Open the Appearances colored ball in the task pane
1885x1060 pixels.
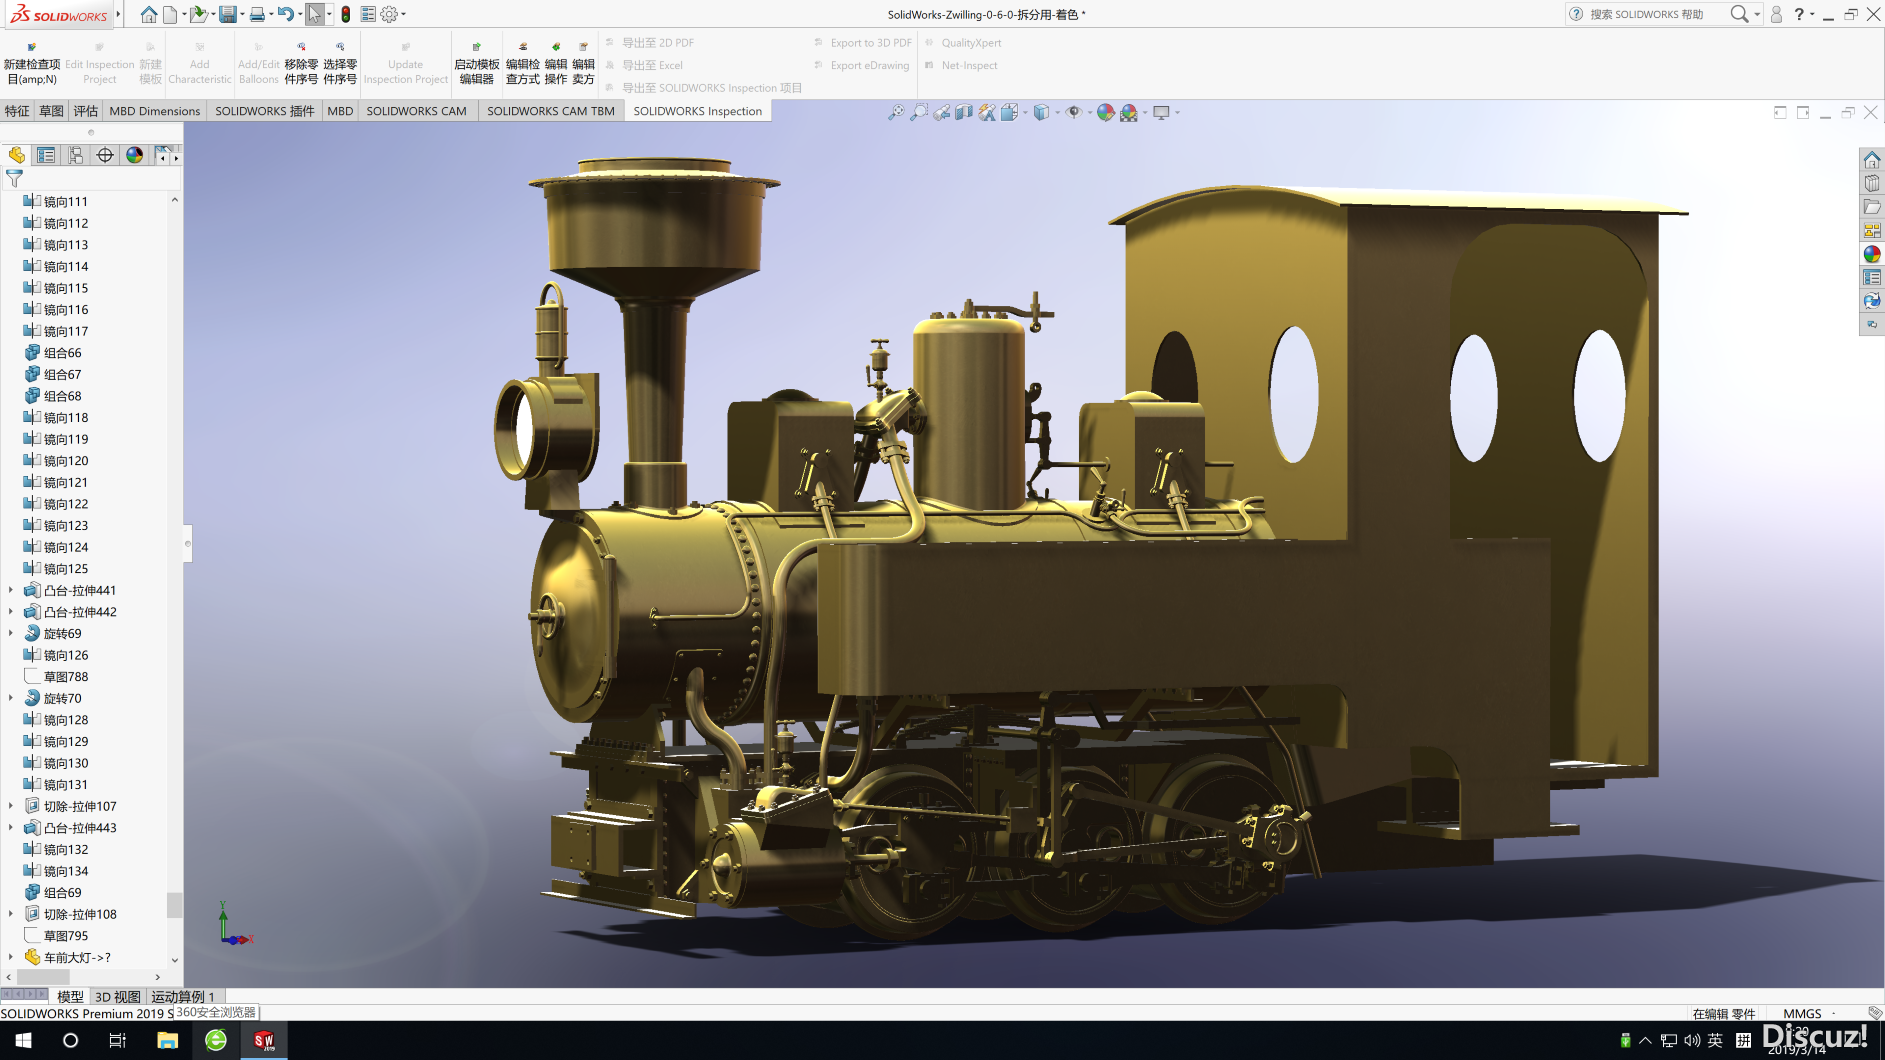tap(1872, 254)
